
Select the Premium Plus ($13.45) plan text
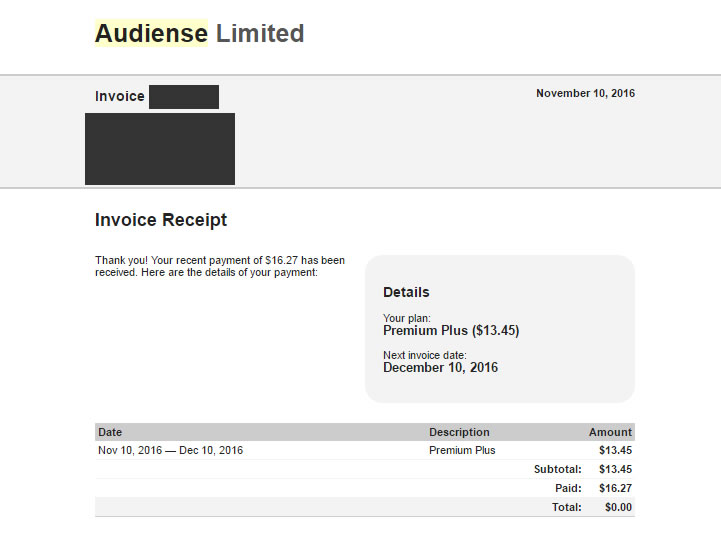click(451, 331)
